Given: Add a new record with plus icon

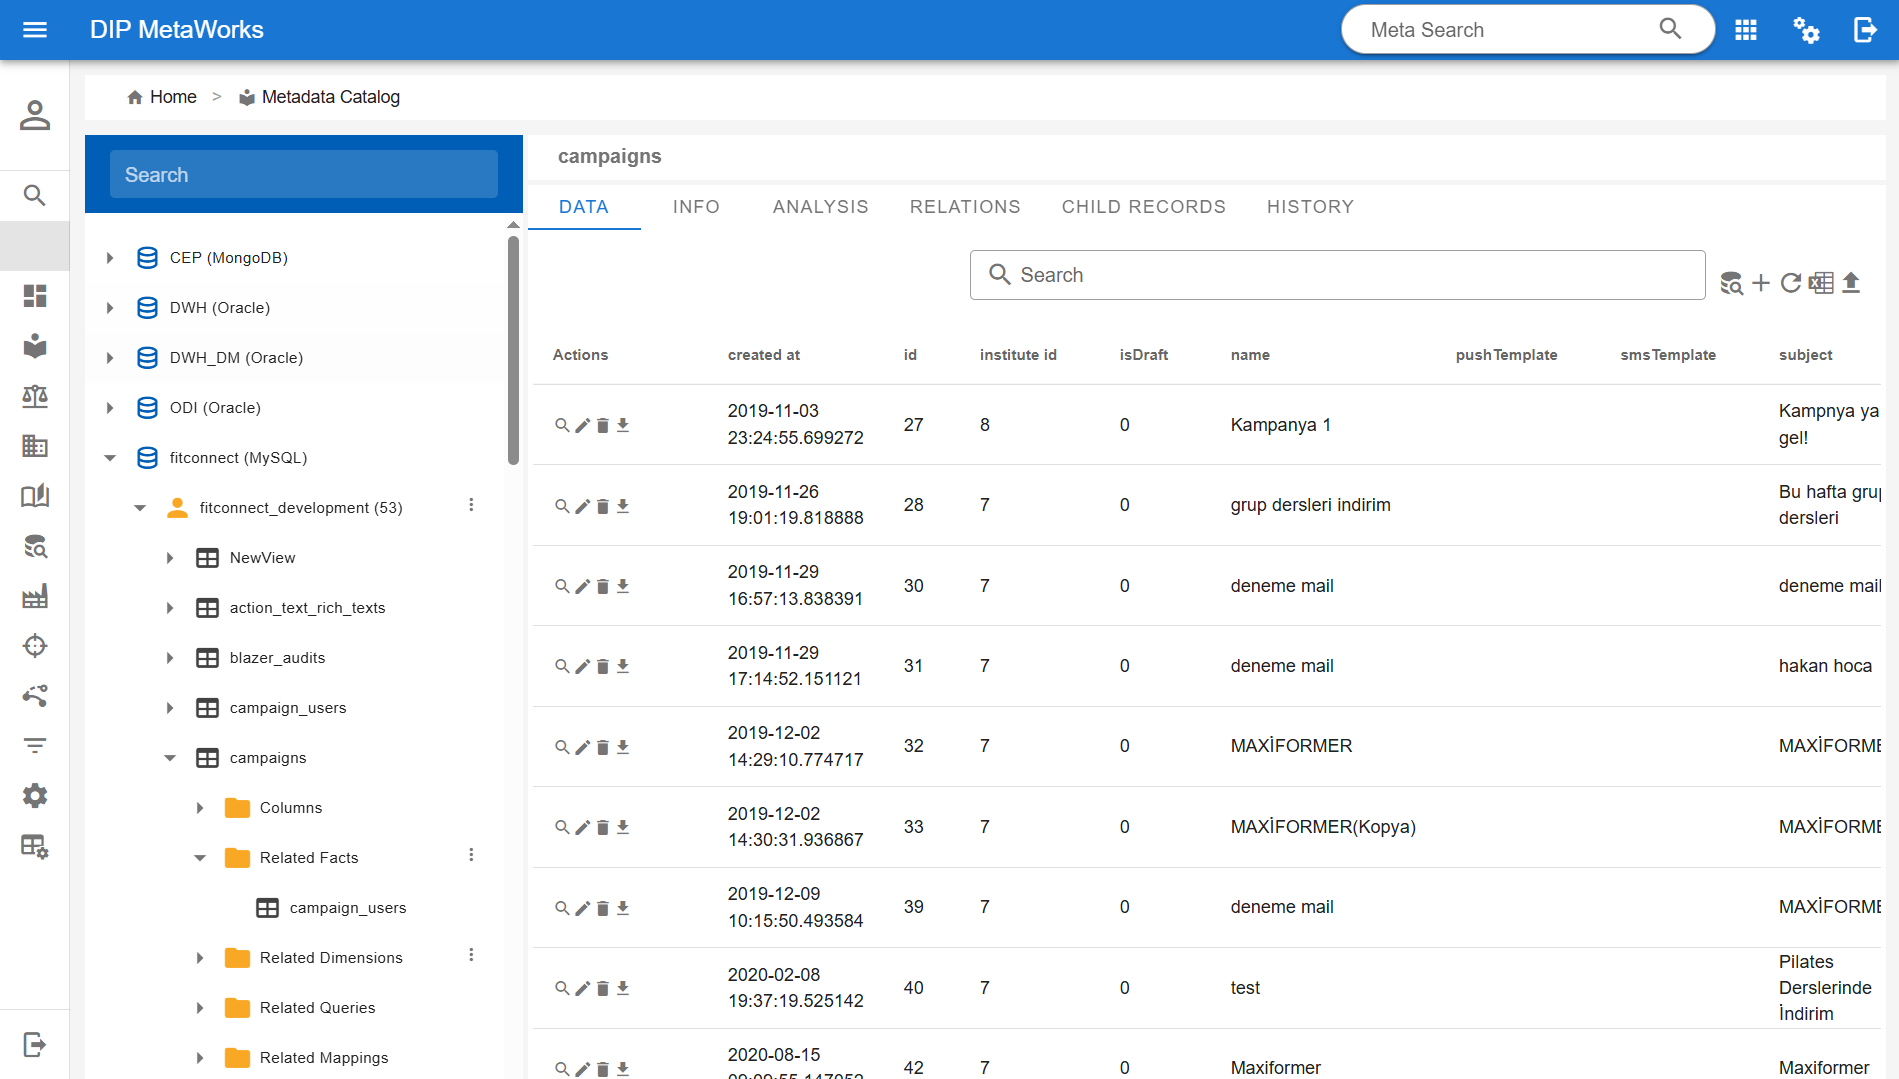Looking at the screenshot, I should point(1761,283).
